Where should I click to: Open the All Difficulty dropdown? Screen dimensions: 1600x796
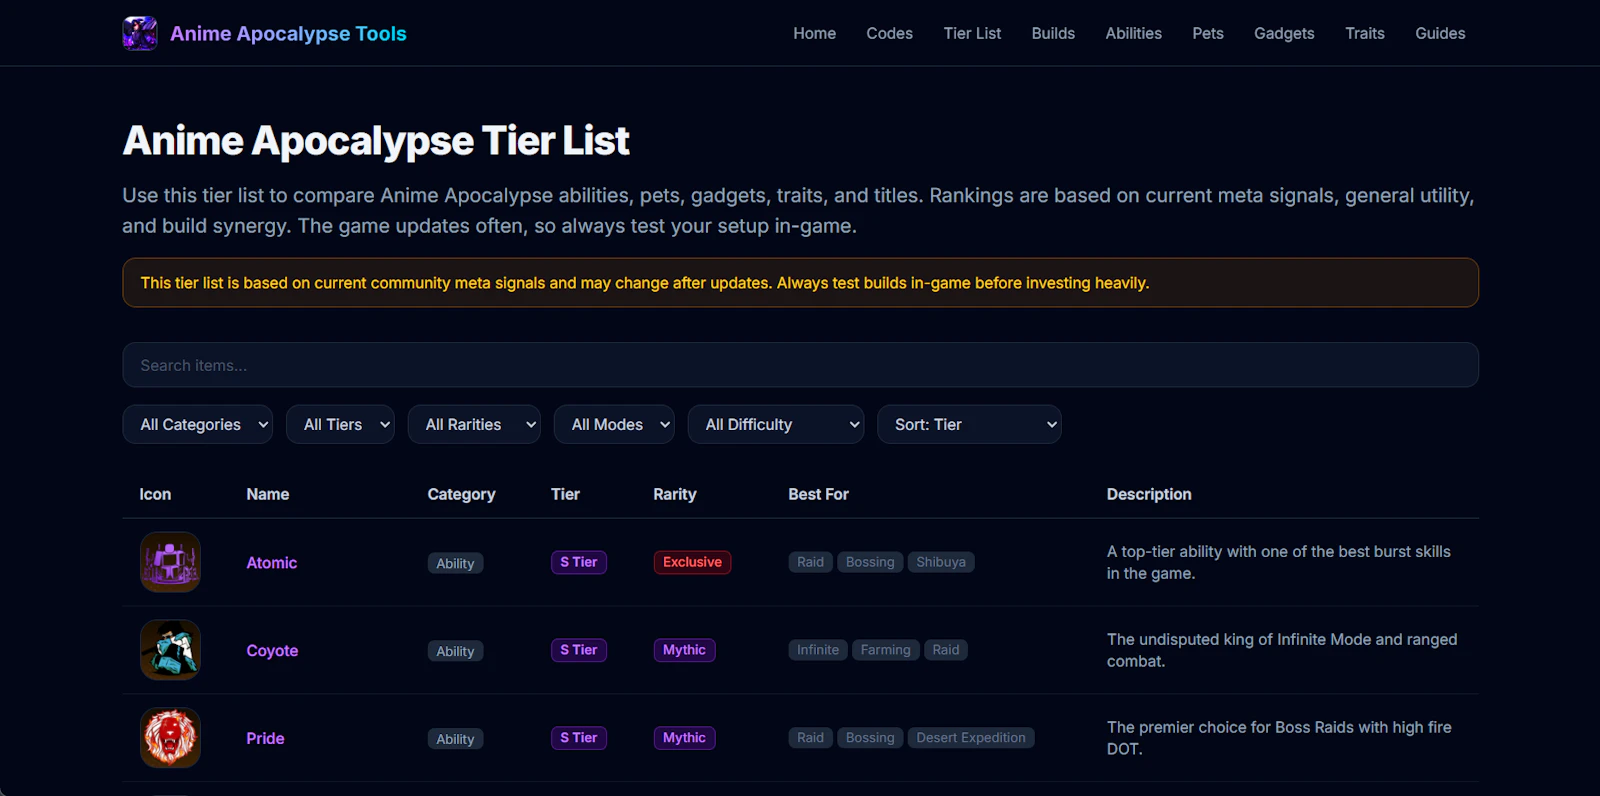776,424
